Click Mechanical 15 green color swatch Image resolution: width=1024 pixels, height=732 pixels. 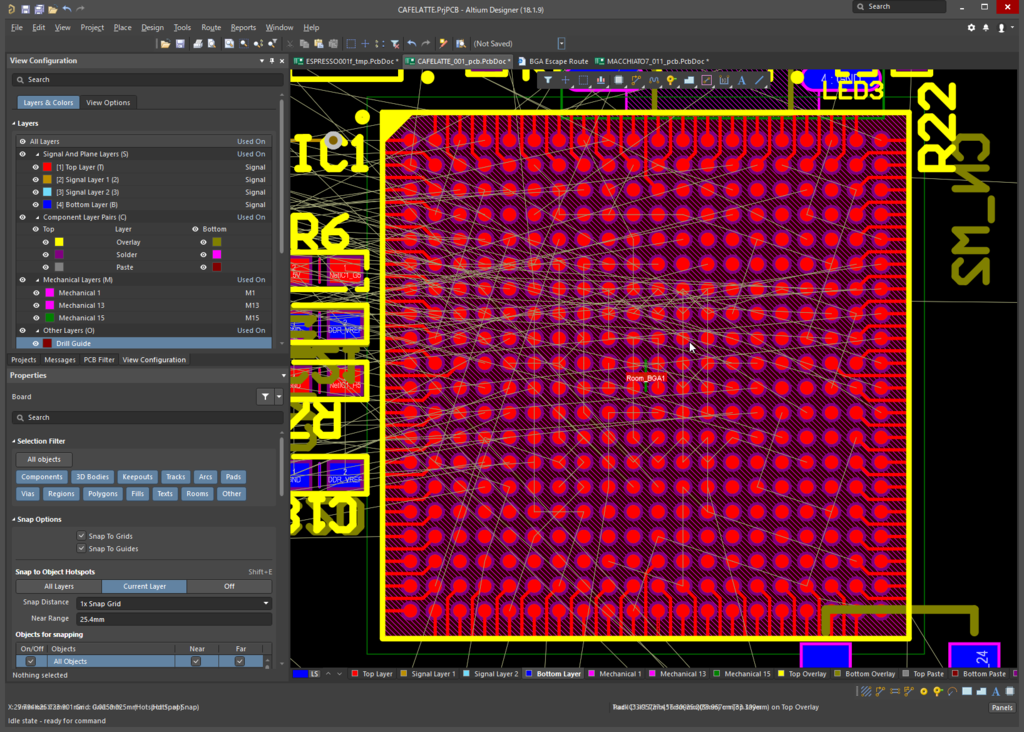pos(50,318)
